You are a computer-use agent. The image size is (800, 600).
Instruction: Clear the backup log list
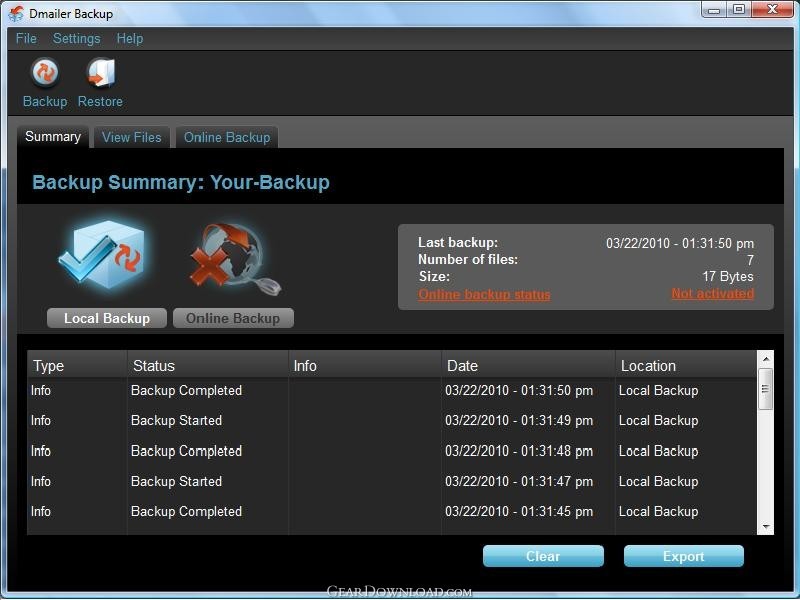(543, 556)
